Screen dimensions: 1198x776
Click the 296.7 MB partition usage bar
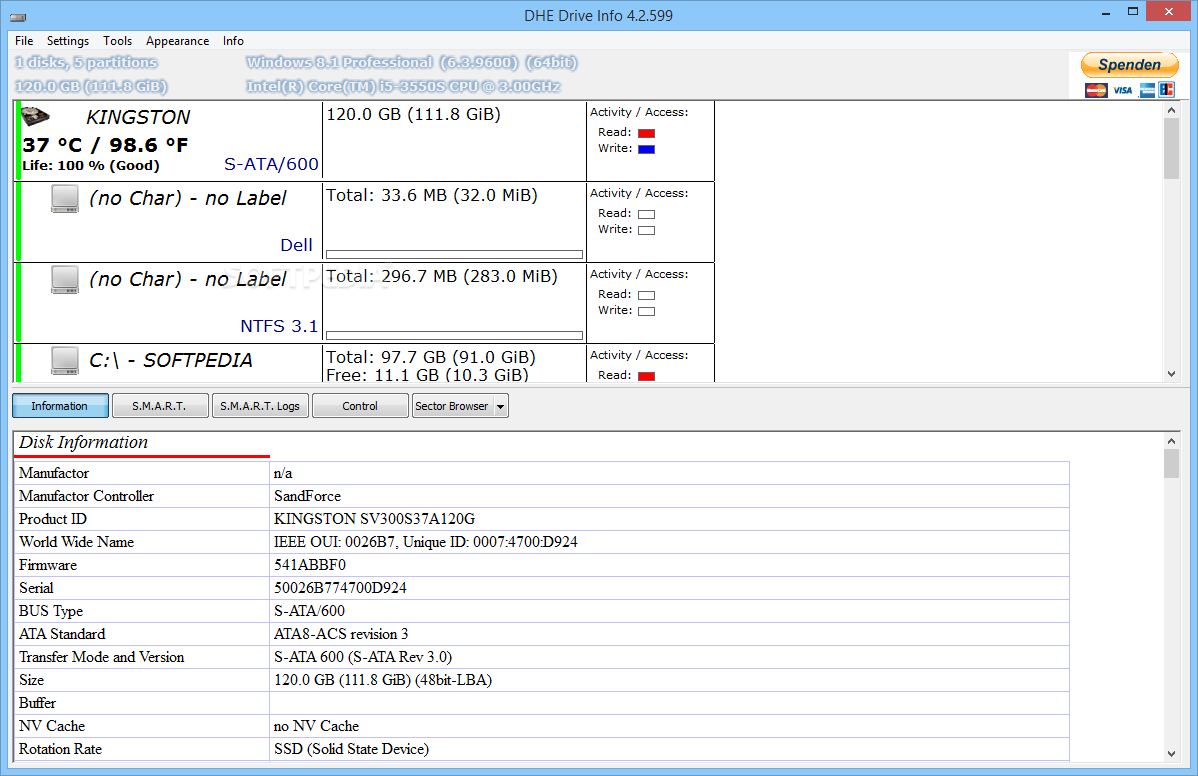pyautogui.click(x=455, y=335)
